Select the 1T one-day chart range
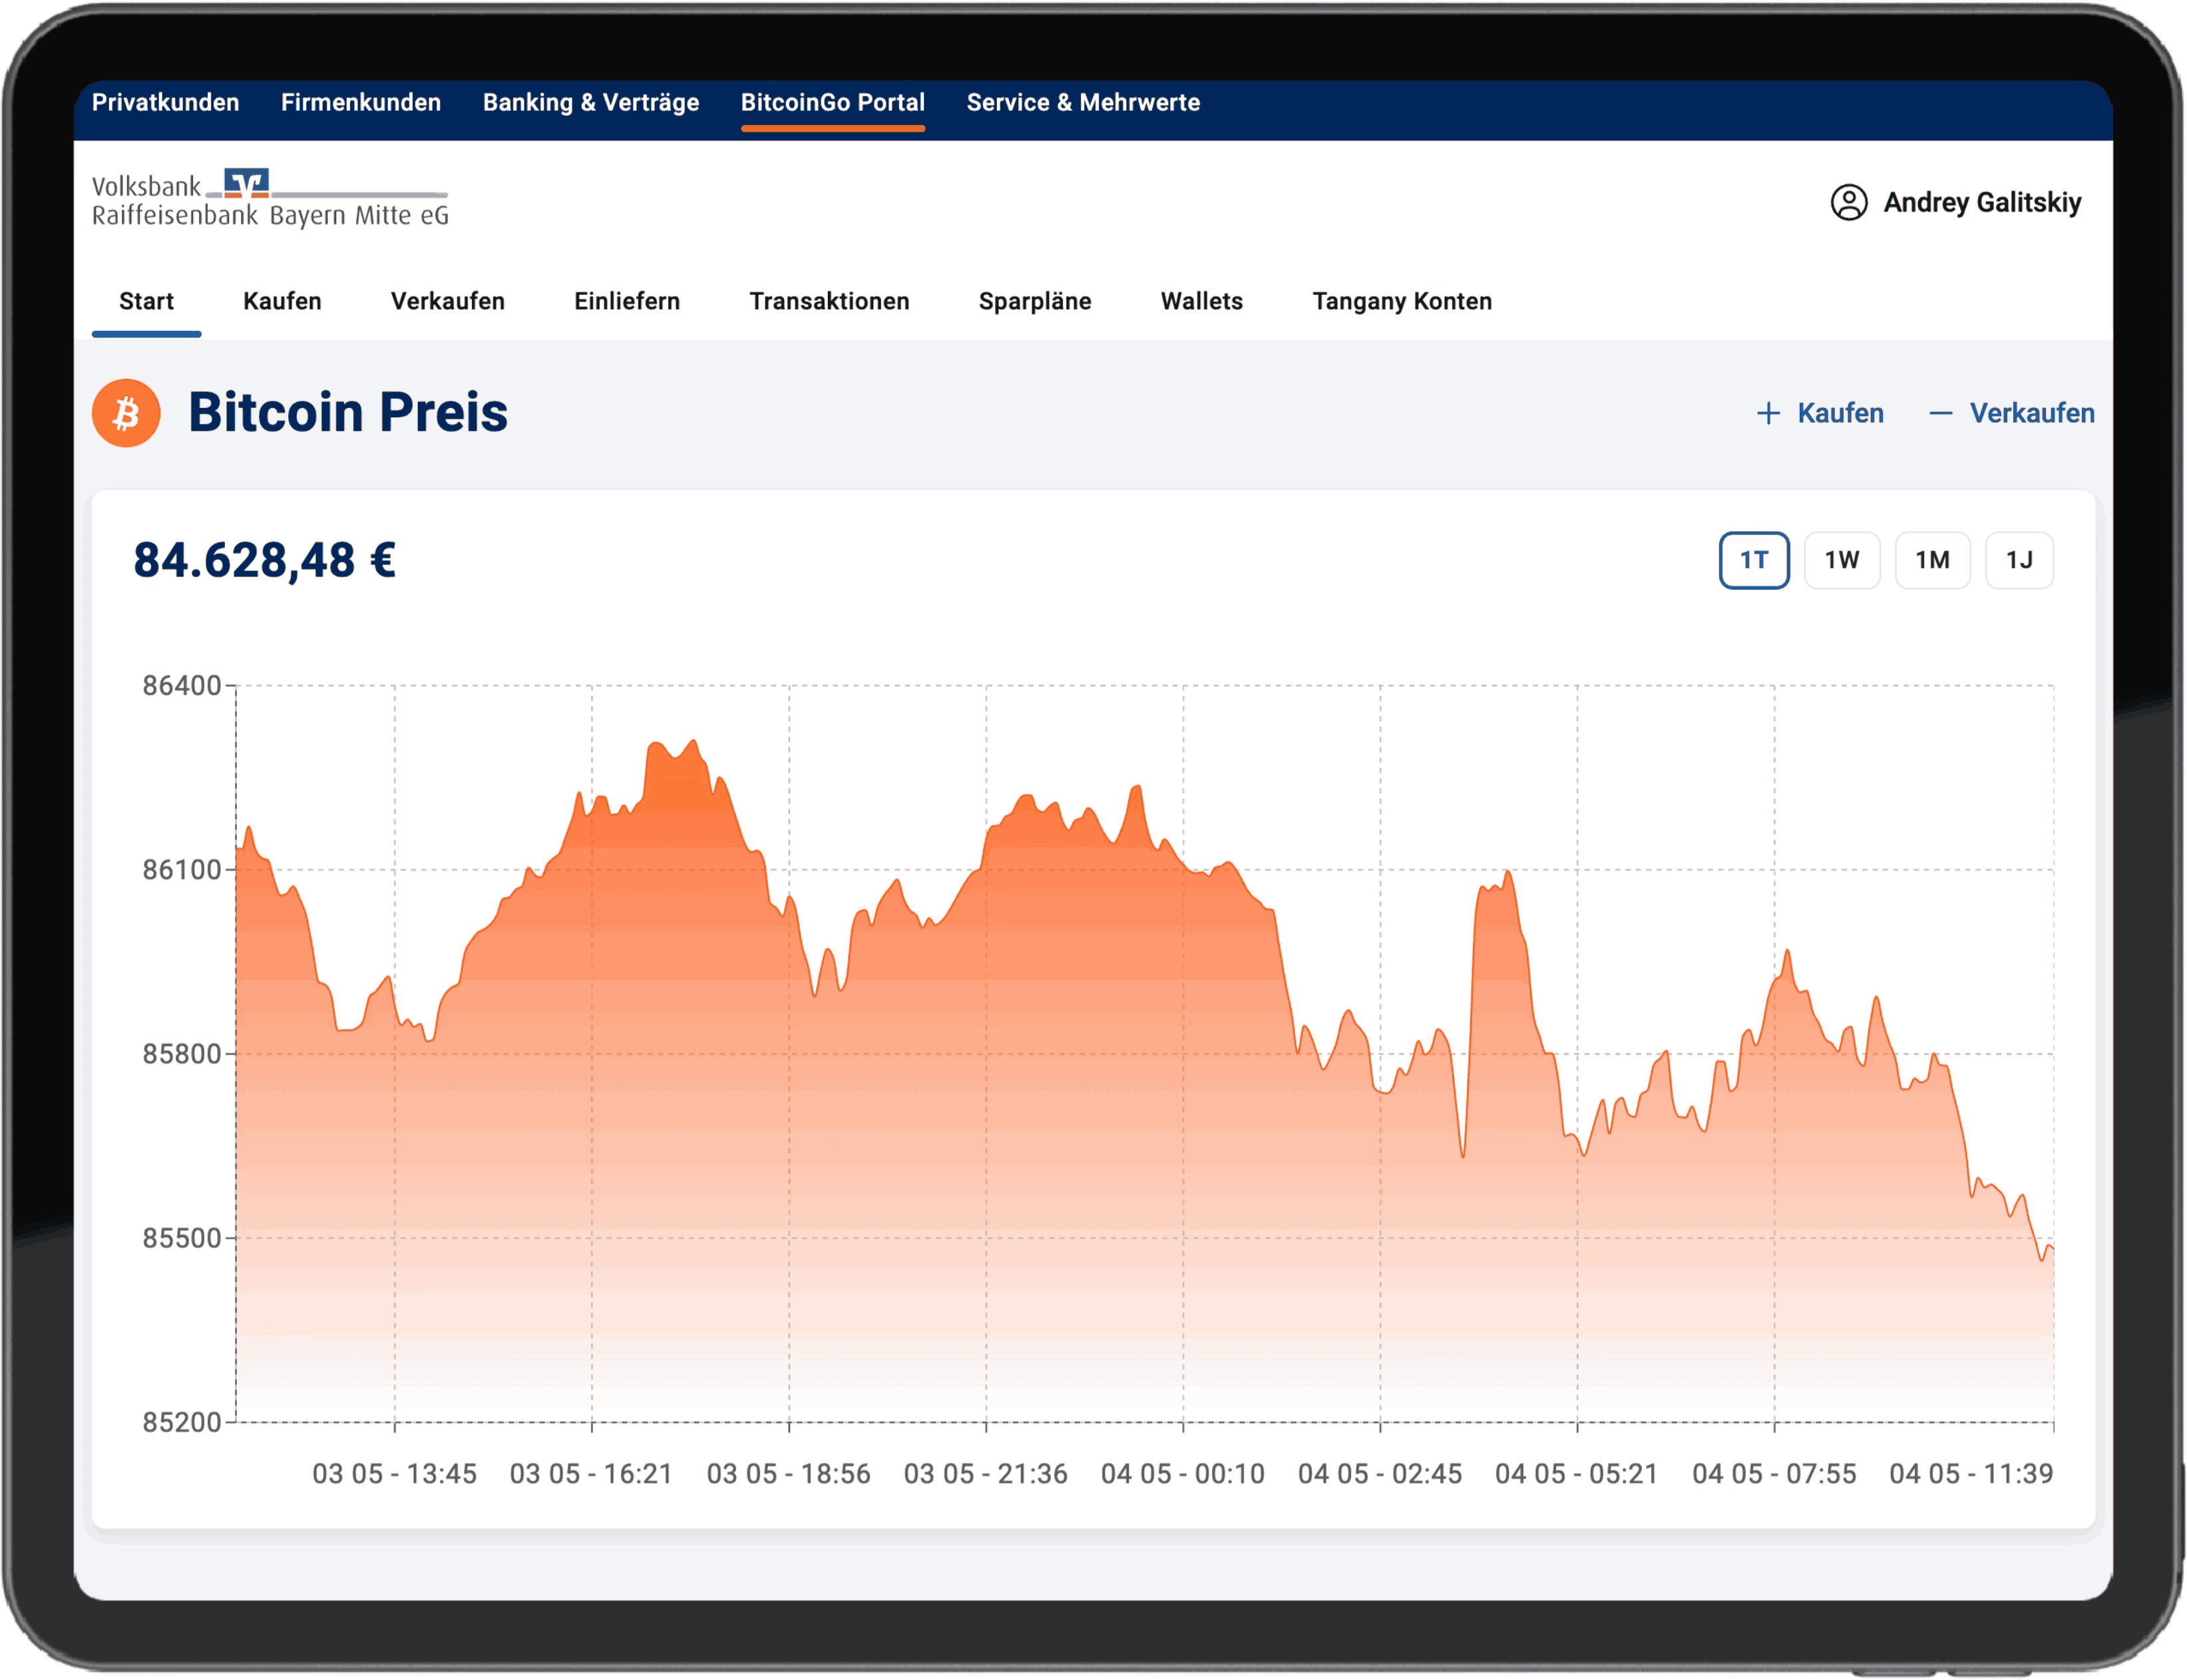Screen dimensions: 2187x1680 click(1753, 560)
